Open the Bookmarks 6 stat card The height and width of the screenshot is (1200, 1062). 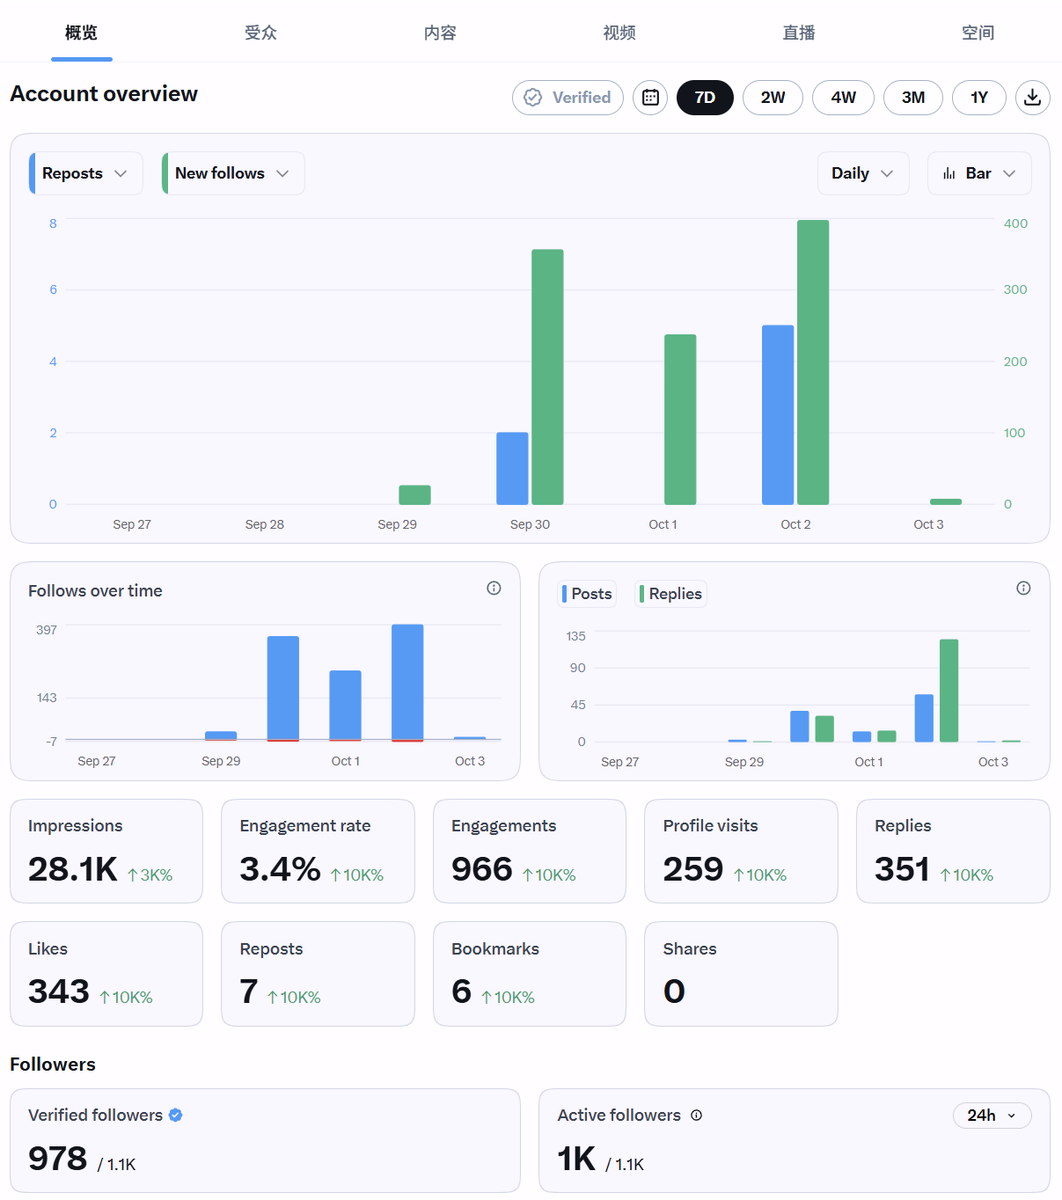coord(530,974)
